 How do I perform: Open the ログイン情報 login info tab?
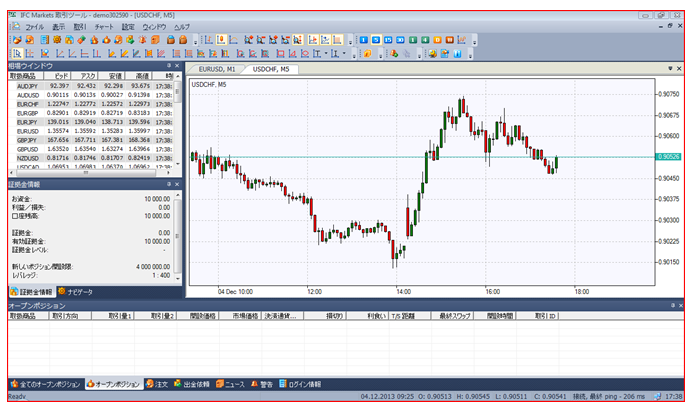[x=300, y=384]
